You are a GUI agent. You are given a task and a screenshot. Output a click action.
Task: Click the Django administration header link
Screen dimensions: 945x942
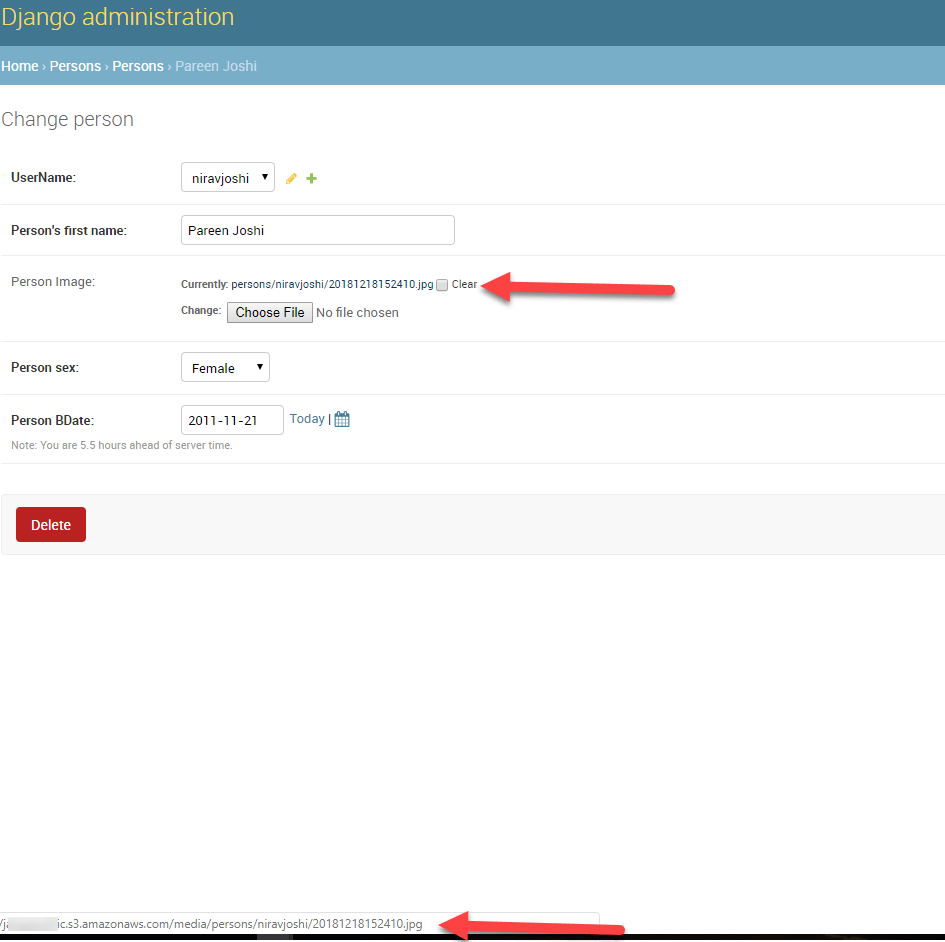coord(118,17)
